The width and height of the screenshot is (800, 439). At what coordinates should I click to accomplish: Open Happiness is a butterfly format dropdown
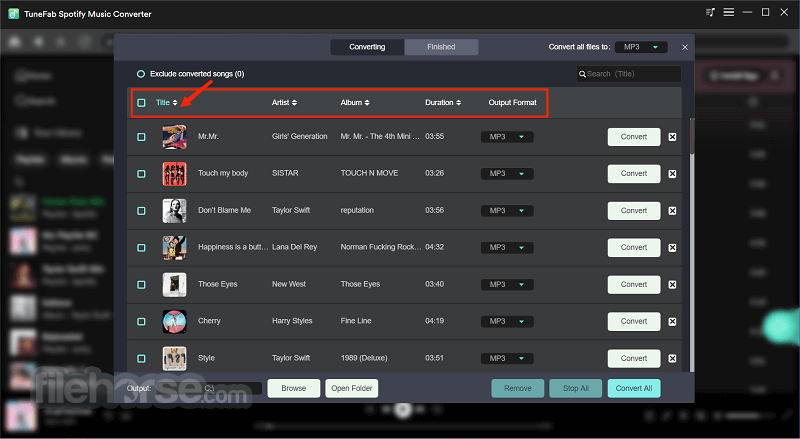(x=507, y=248)
